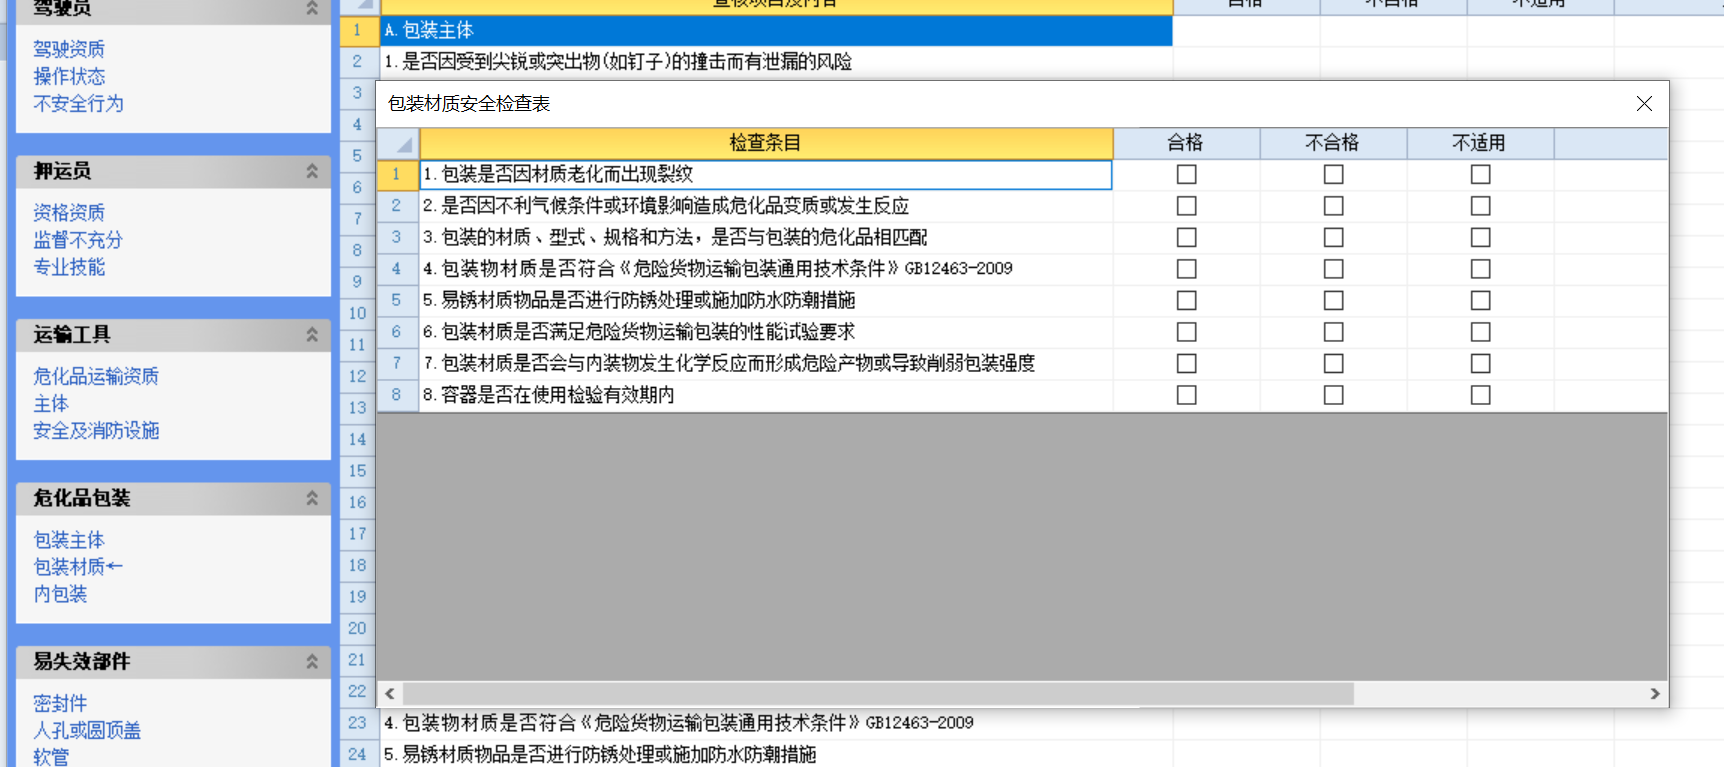Check 合格 for item 1 包装老化裂纹
The image size is (1724, 767).
pos(1186,175)
